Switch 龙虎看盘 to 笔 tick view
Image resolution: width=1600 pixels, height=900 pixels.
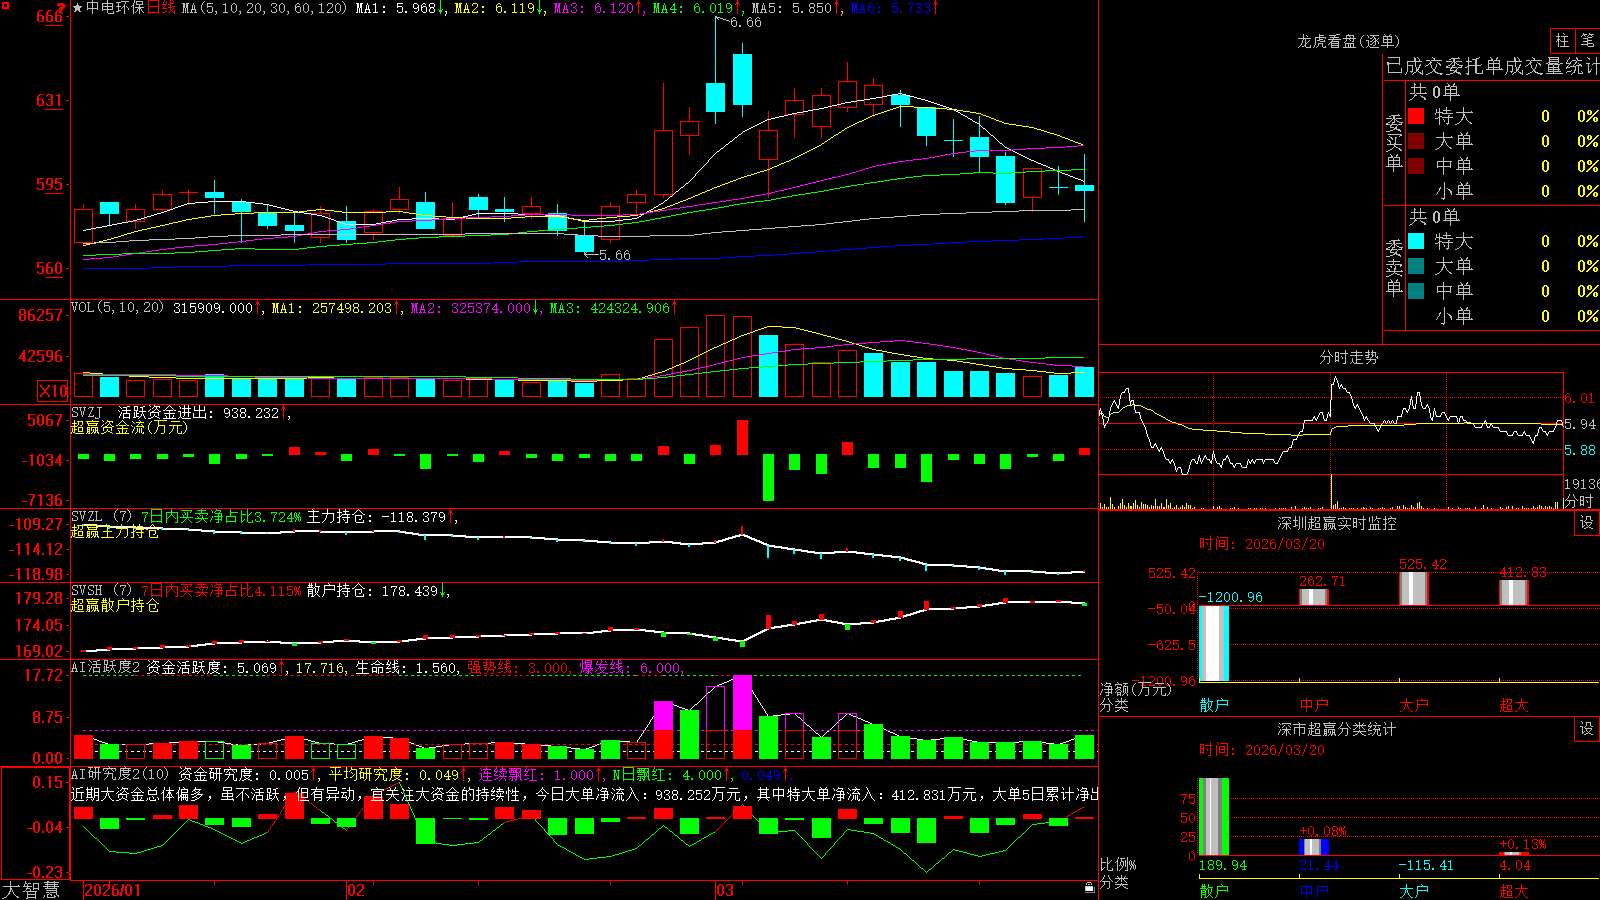click(1587, 40)
